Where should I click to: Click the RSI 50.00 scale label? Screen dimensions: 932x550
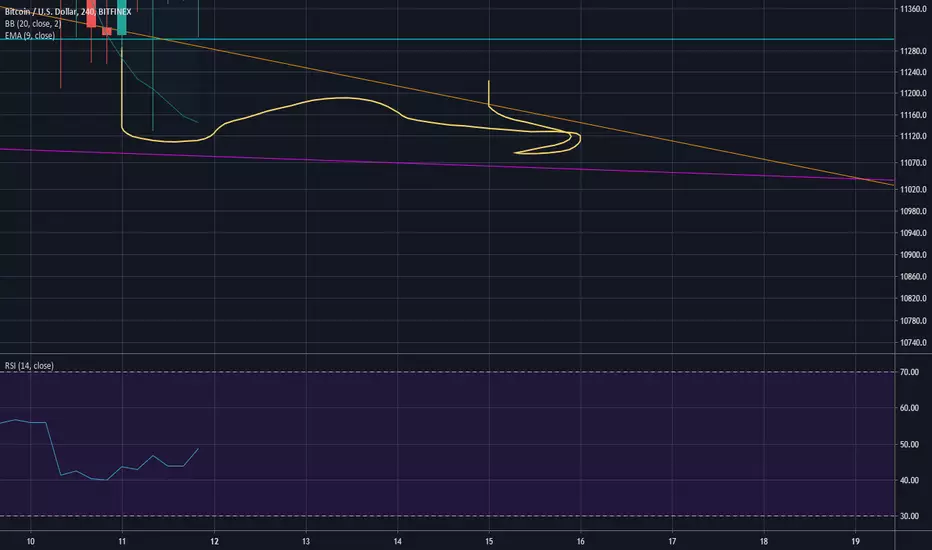(909, 444)
